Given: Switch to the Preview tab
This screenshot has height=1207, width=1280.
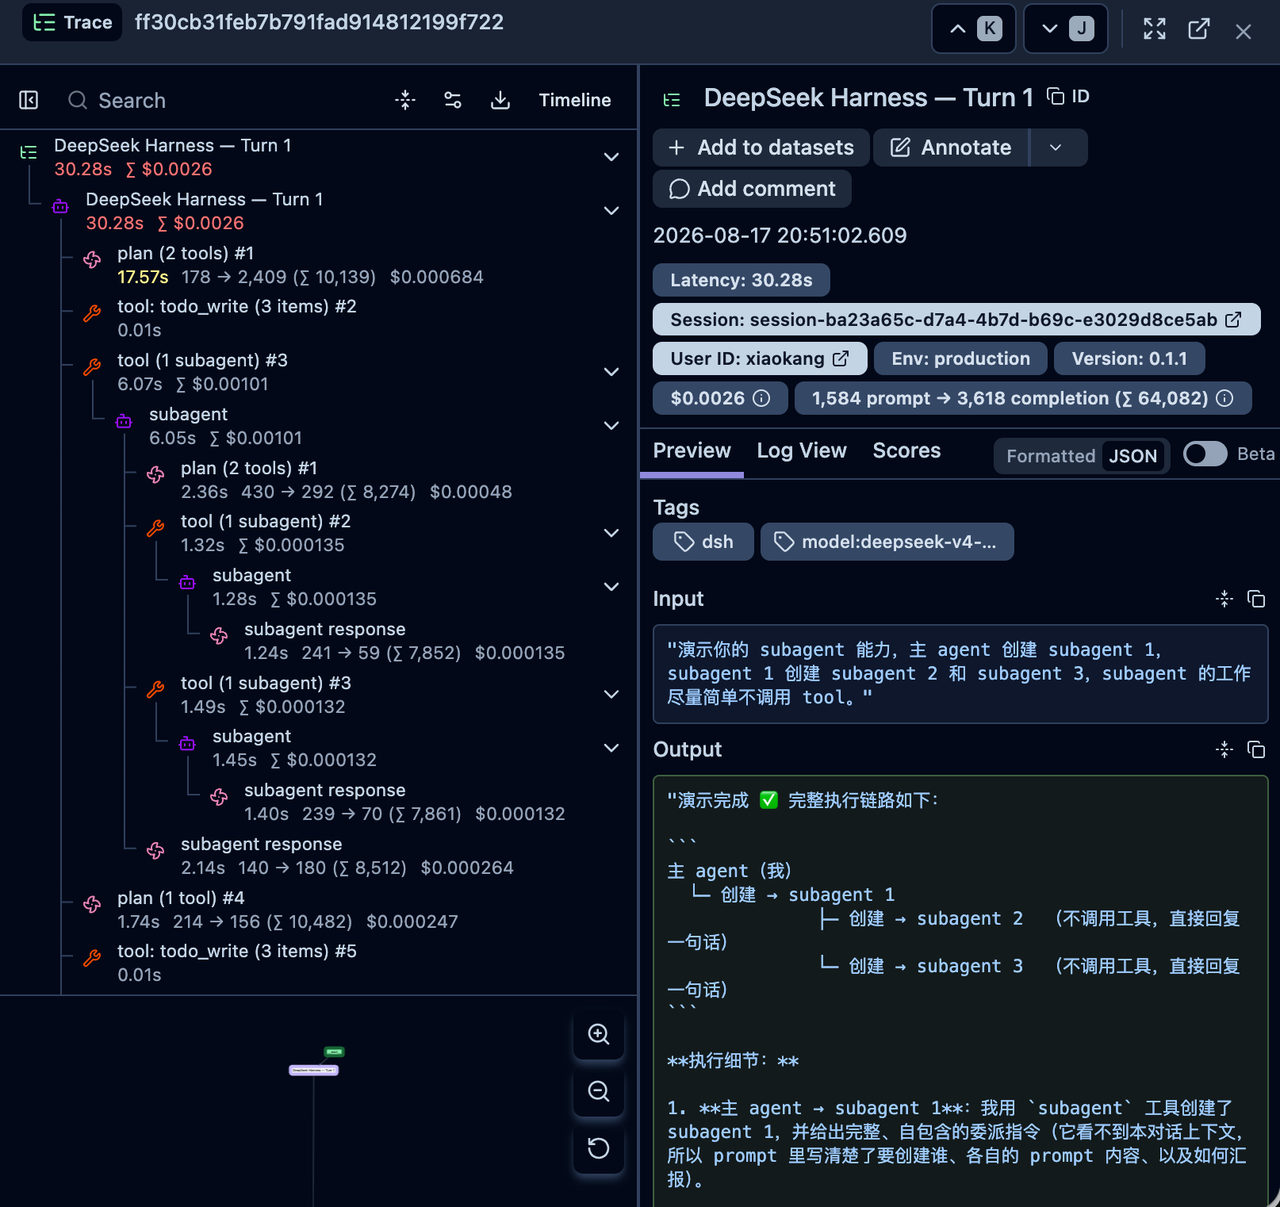Looking at the screenshot, I should pos(692,451).
